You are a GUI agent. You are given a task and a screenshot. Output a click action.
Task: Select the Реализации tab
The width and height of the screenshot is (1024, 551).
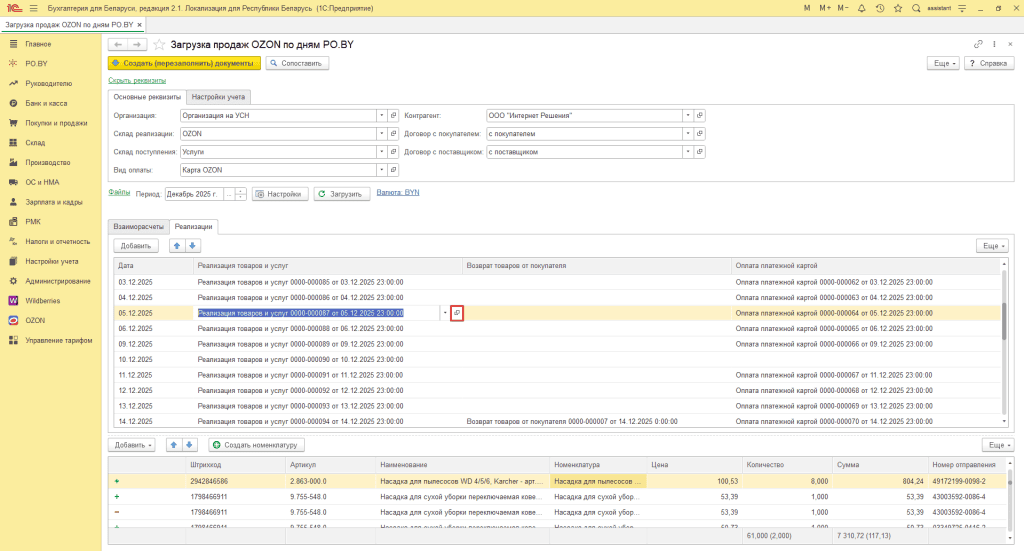pos(193,227)
